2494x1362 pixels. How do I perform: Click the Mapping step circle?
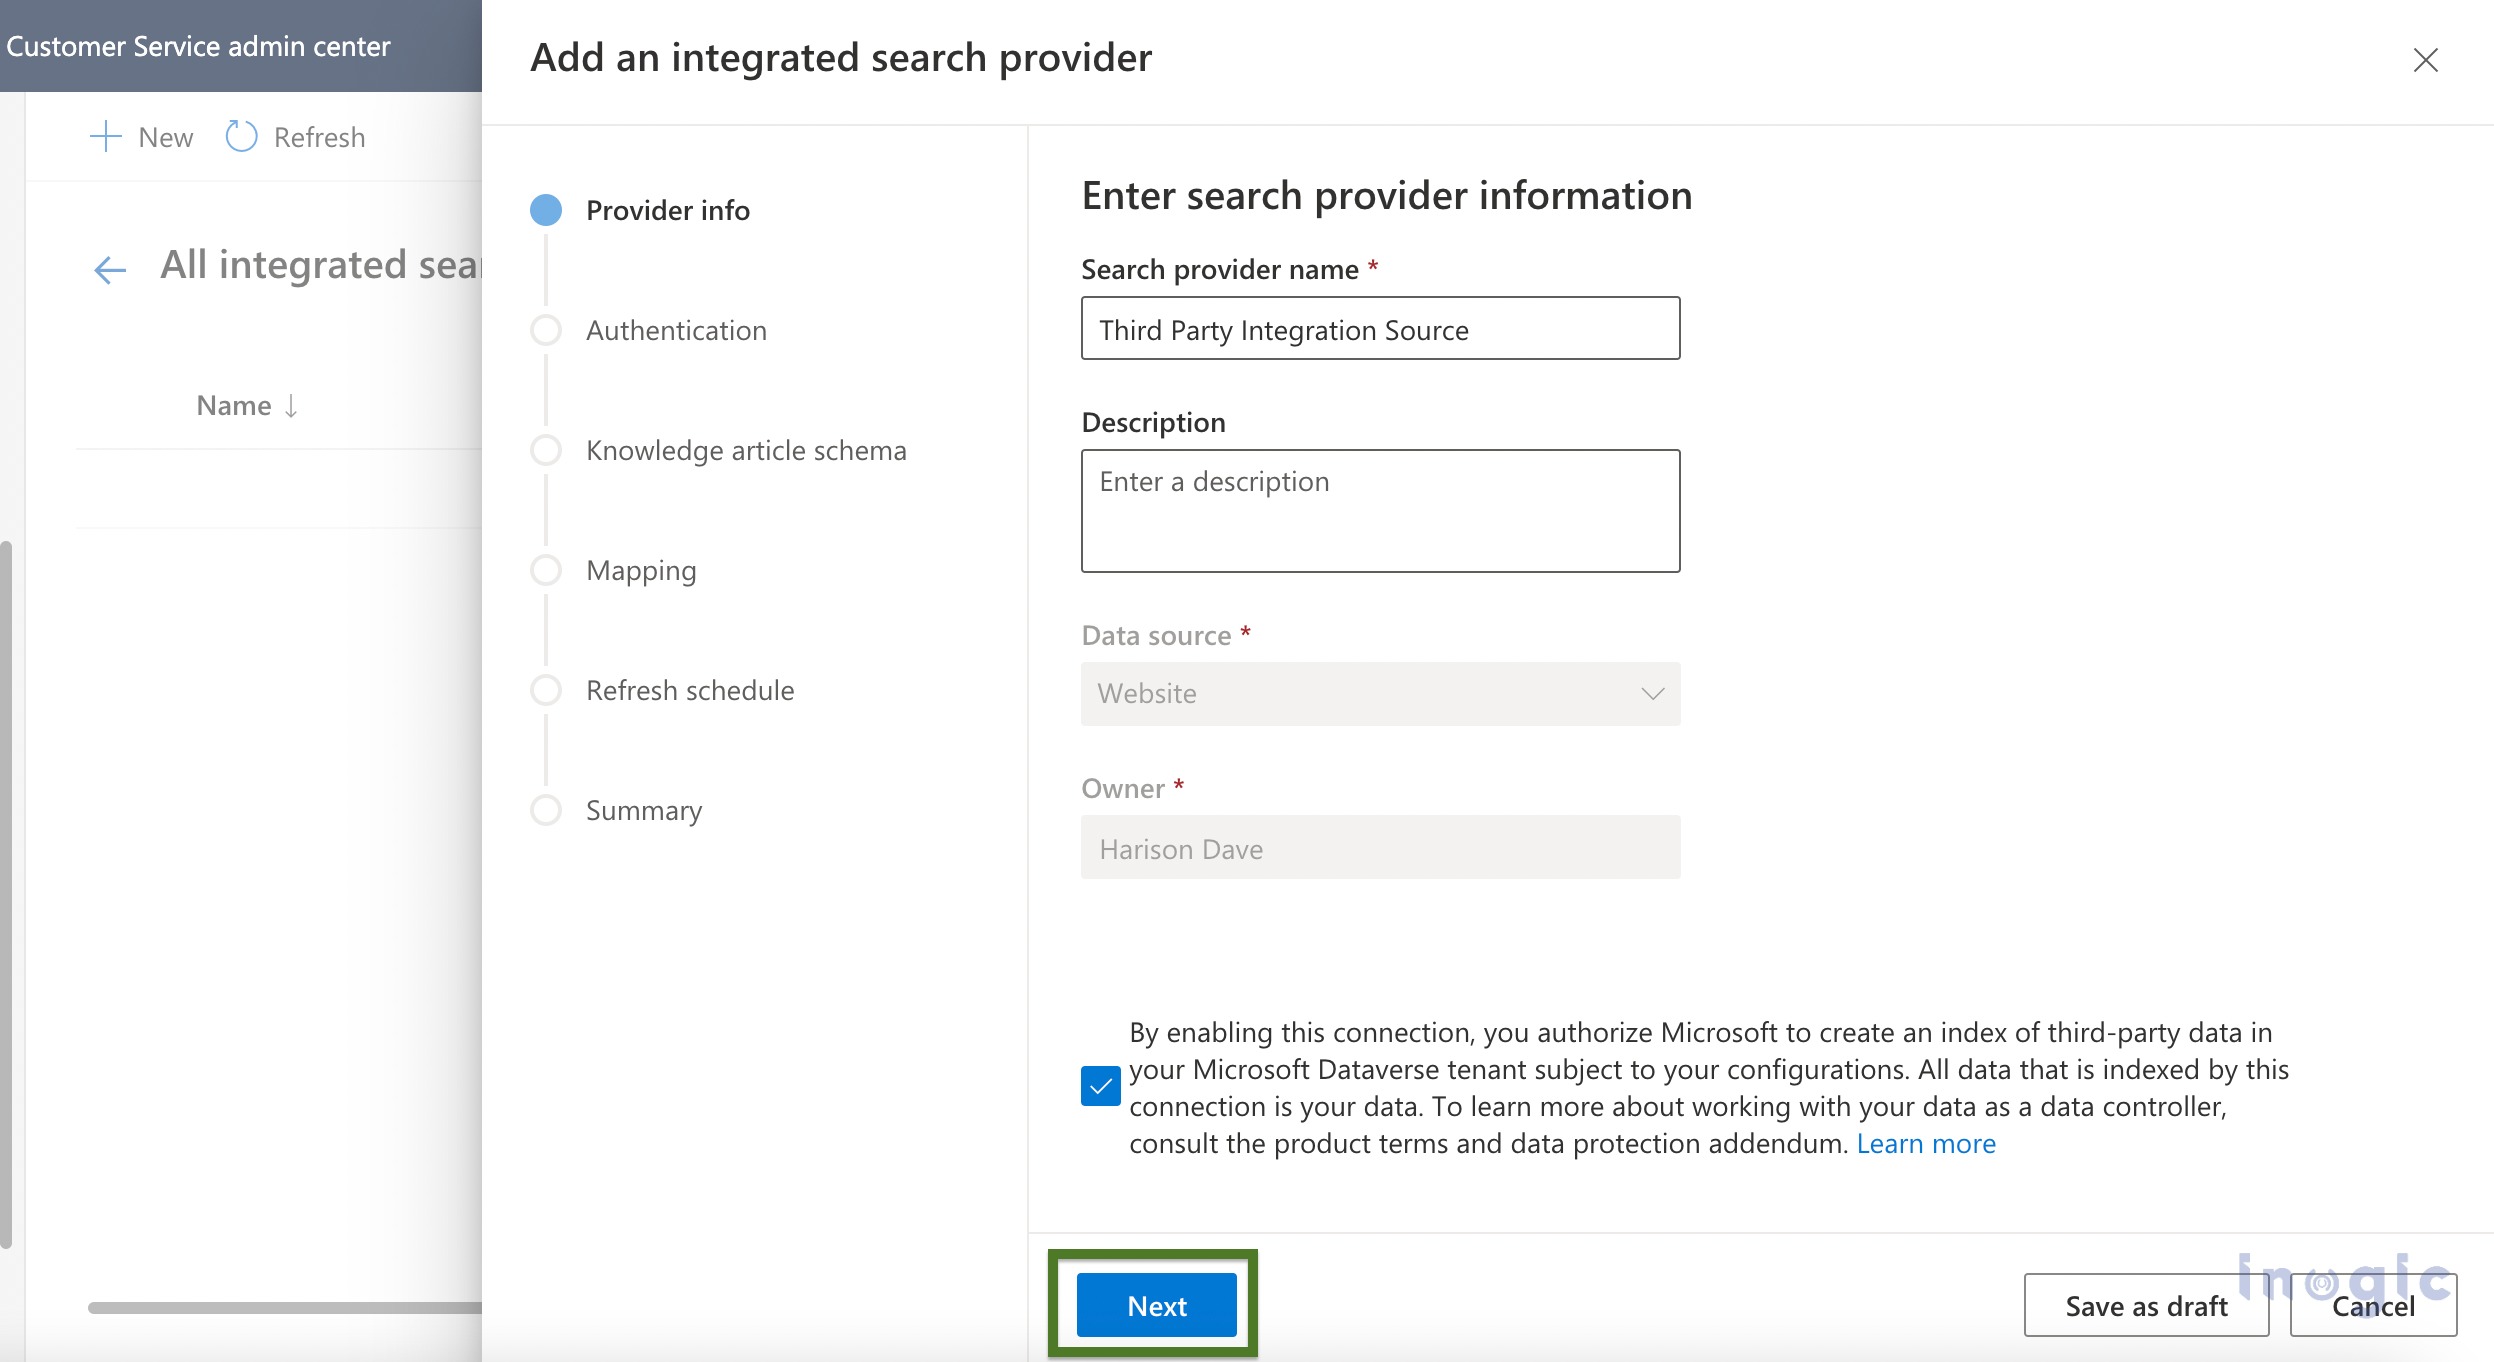(x=546, y=570)
